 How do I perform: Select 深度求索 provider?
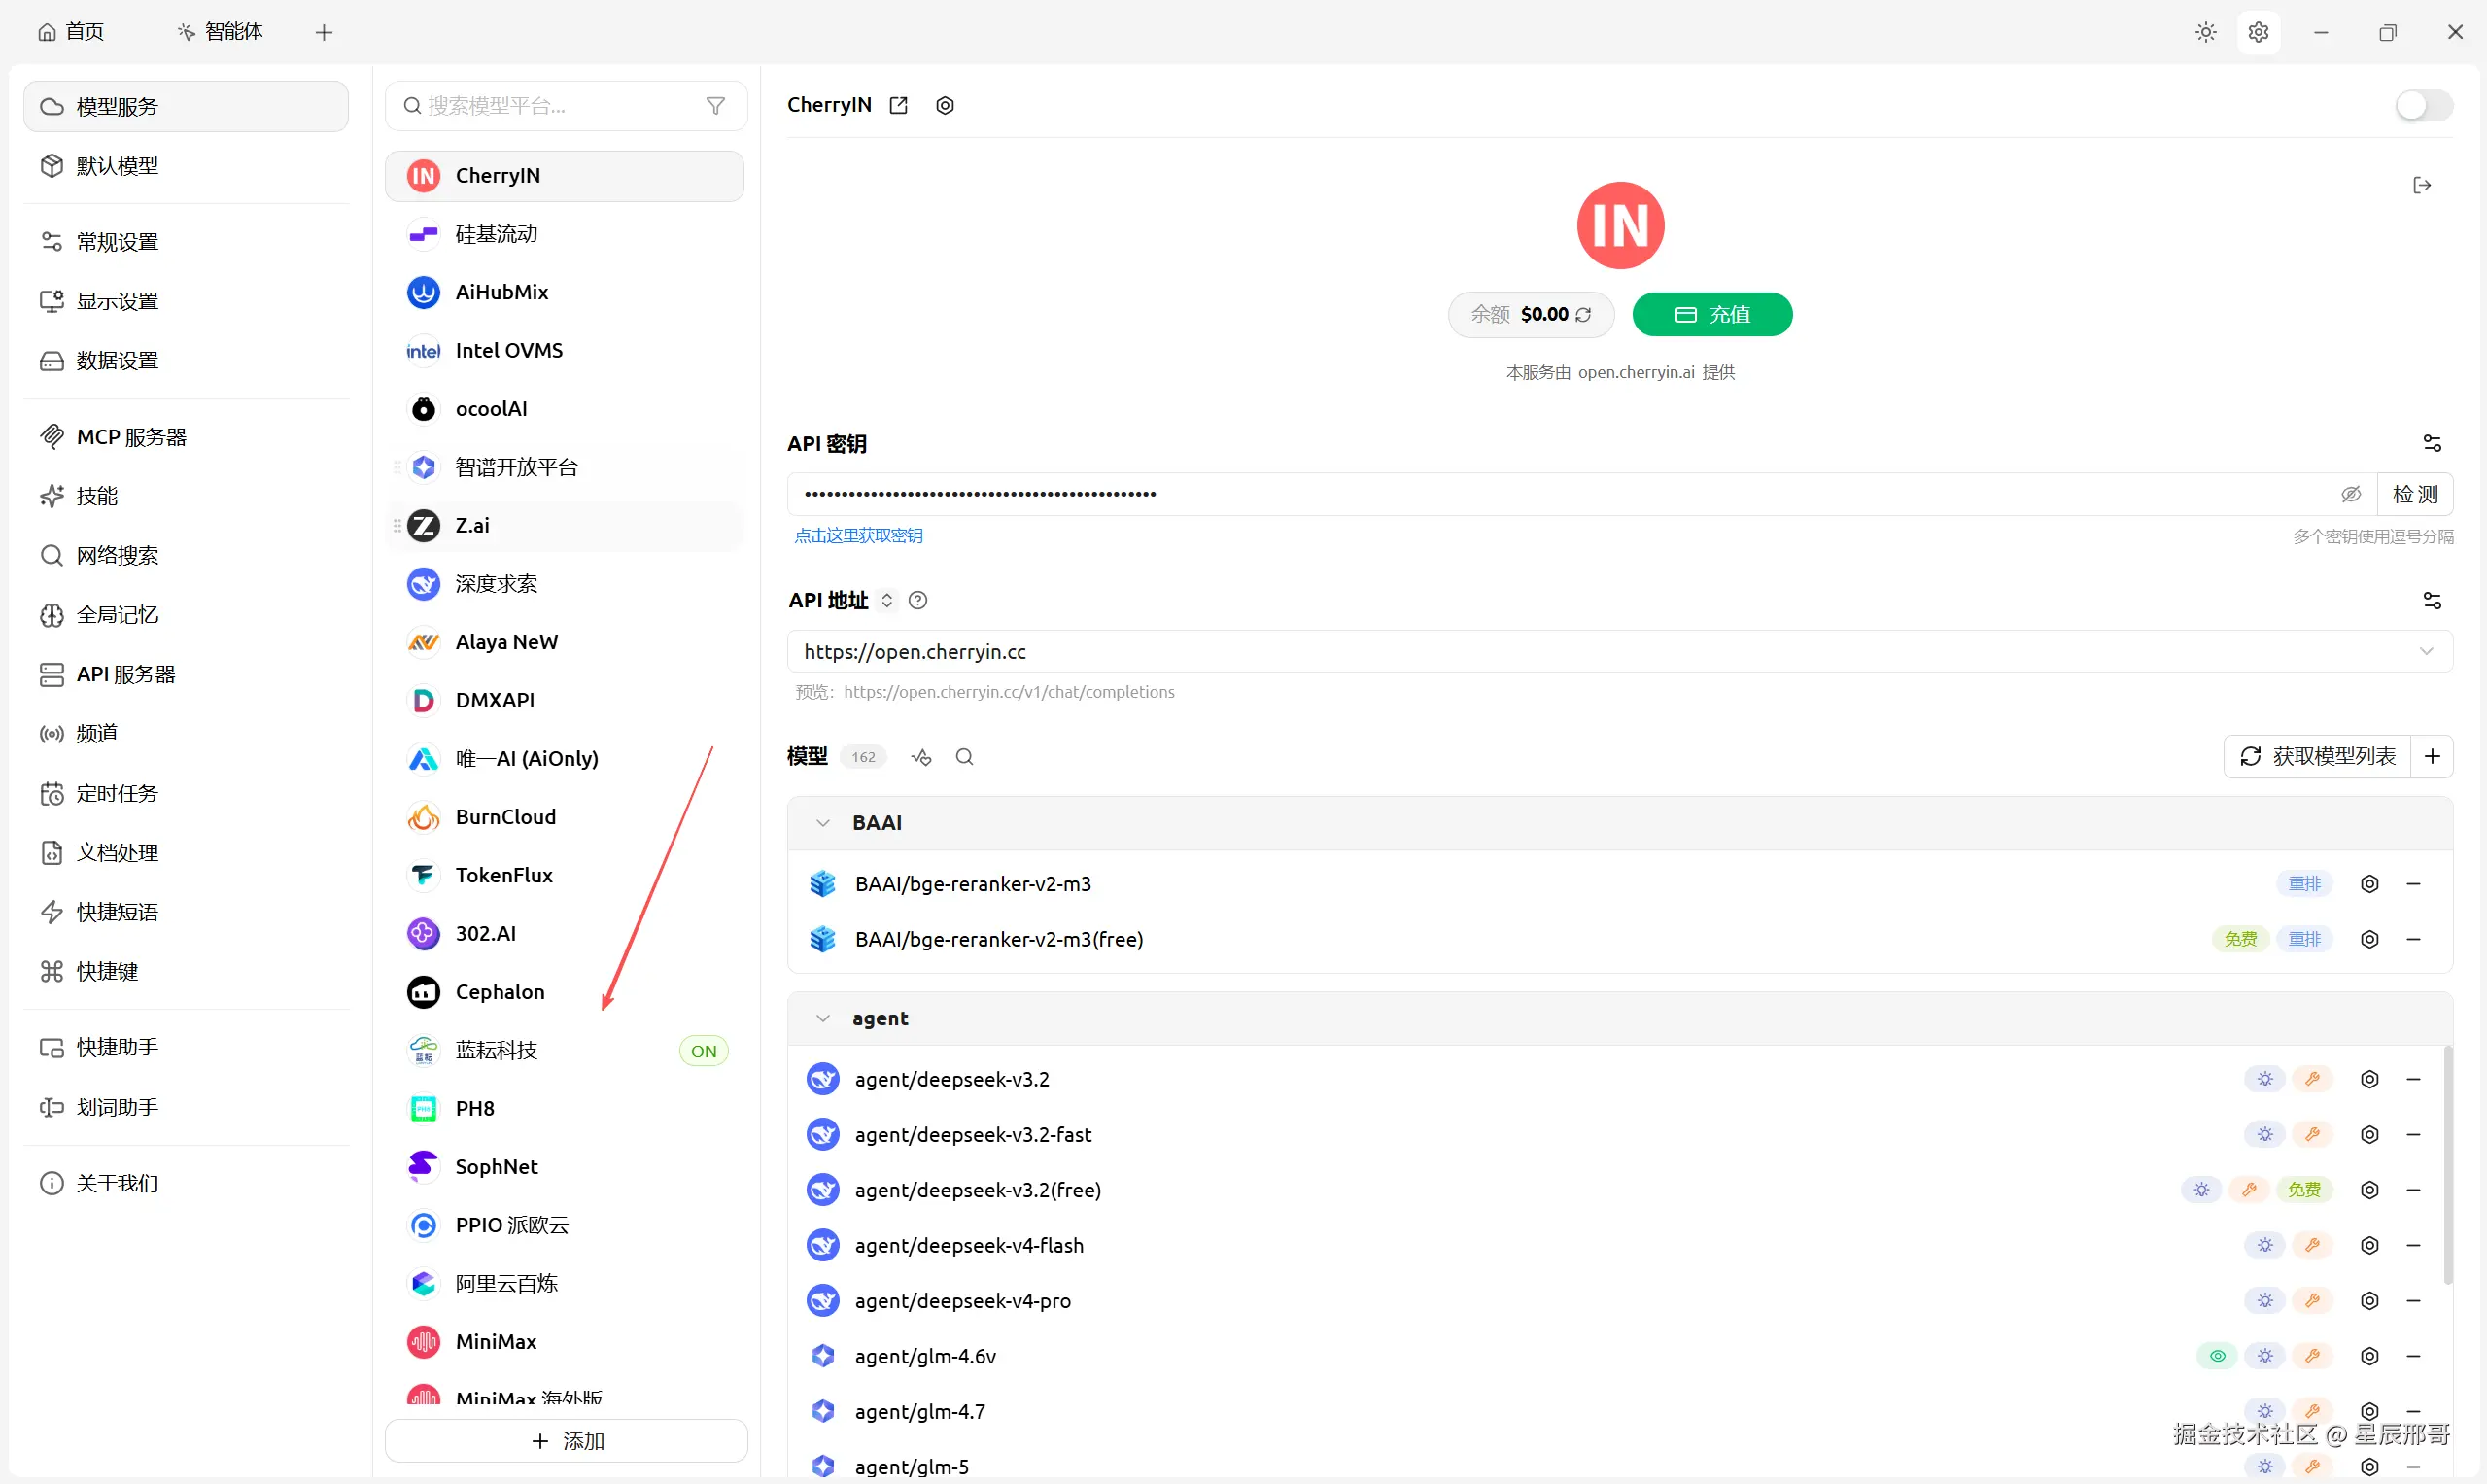[x=565, y=584]
